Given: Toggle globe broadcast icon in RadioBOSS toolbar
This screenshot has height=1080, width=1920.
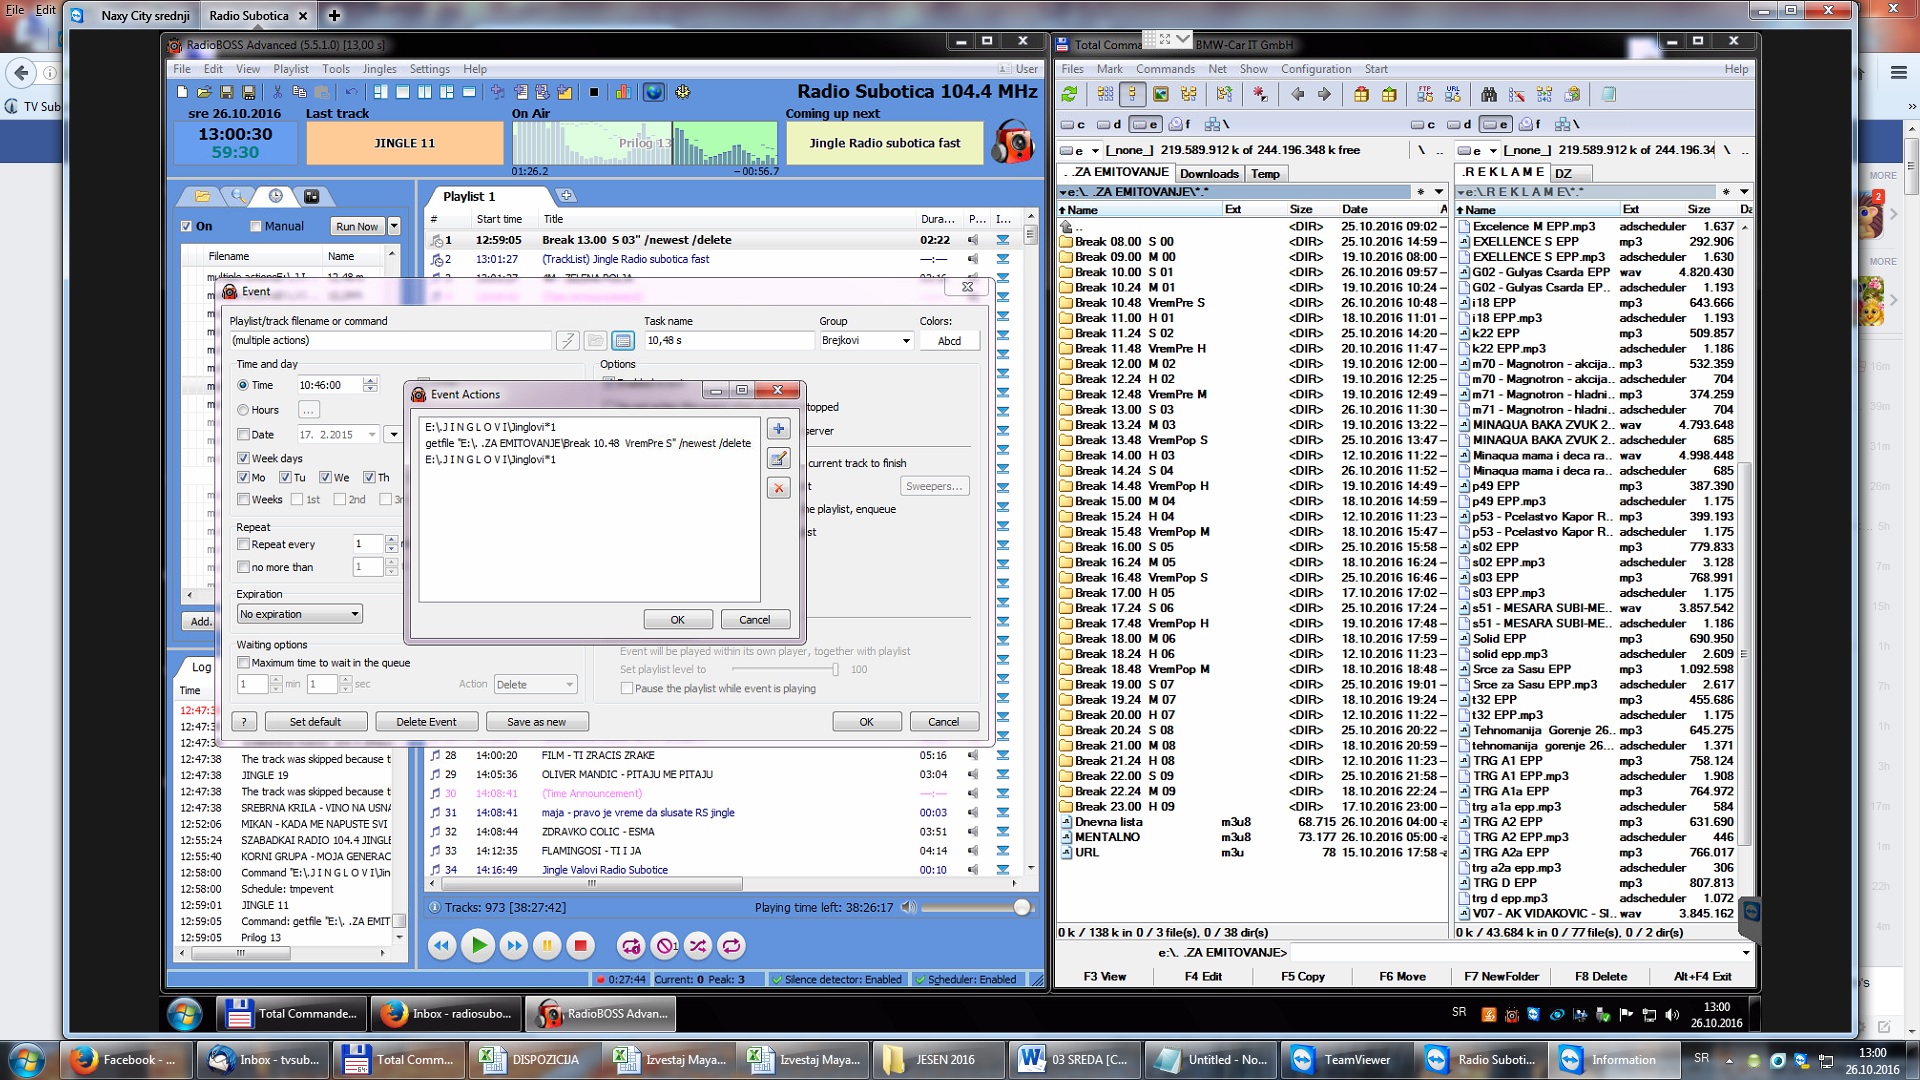Looking at the screenshot, I should (653, 92).
